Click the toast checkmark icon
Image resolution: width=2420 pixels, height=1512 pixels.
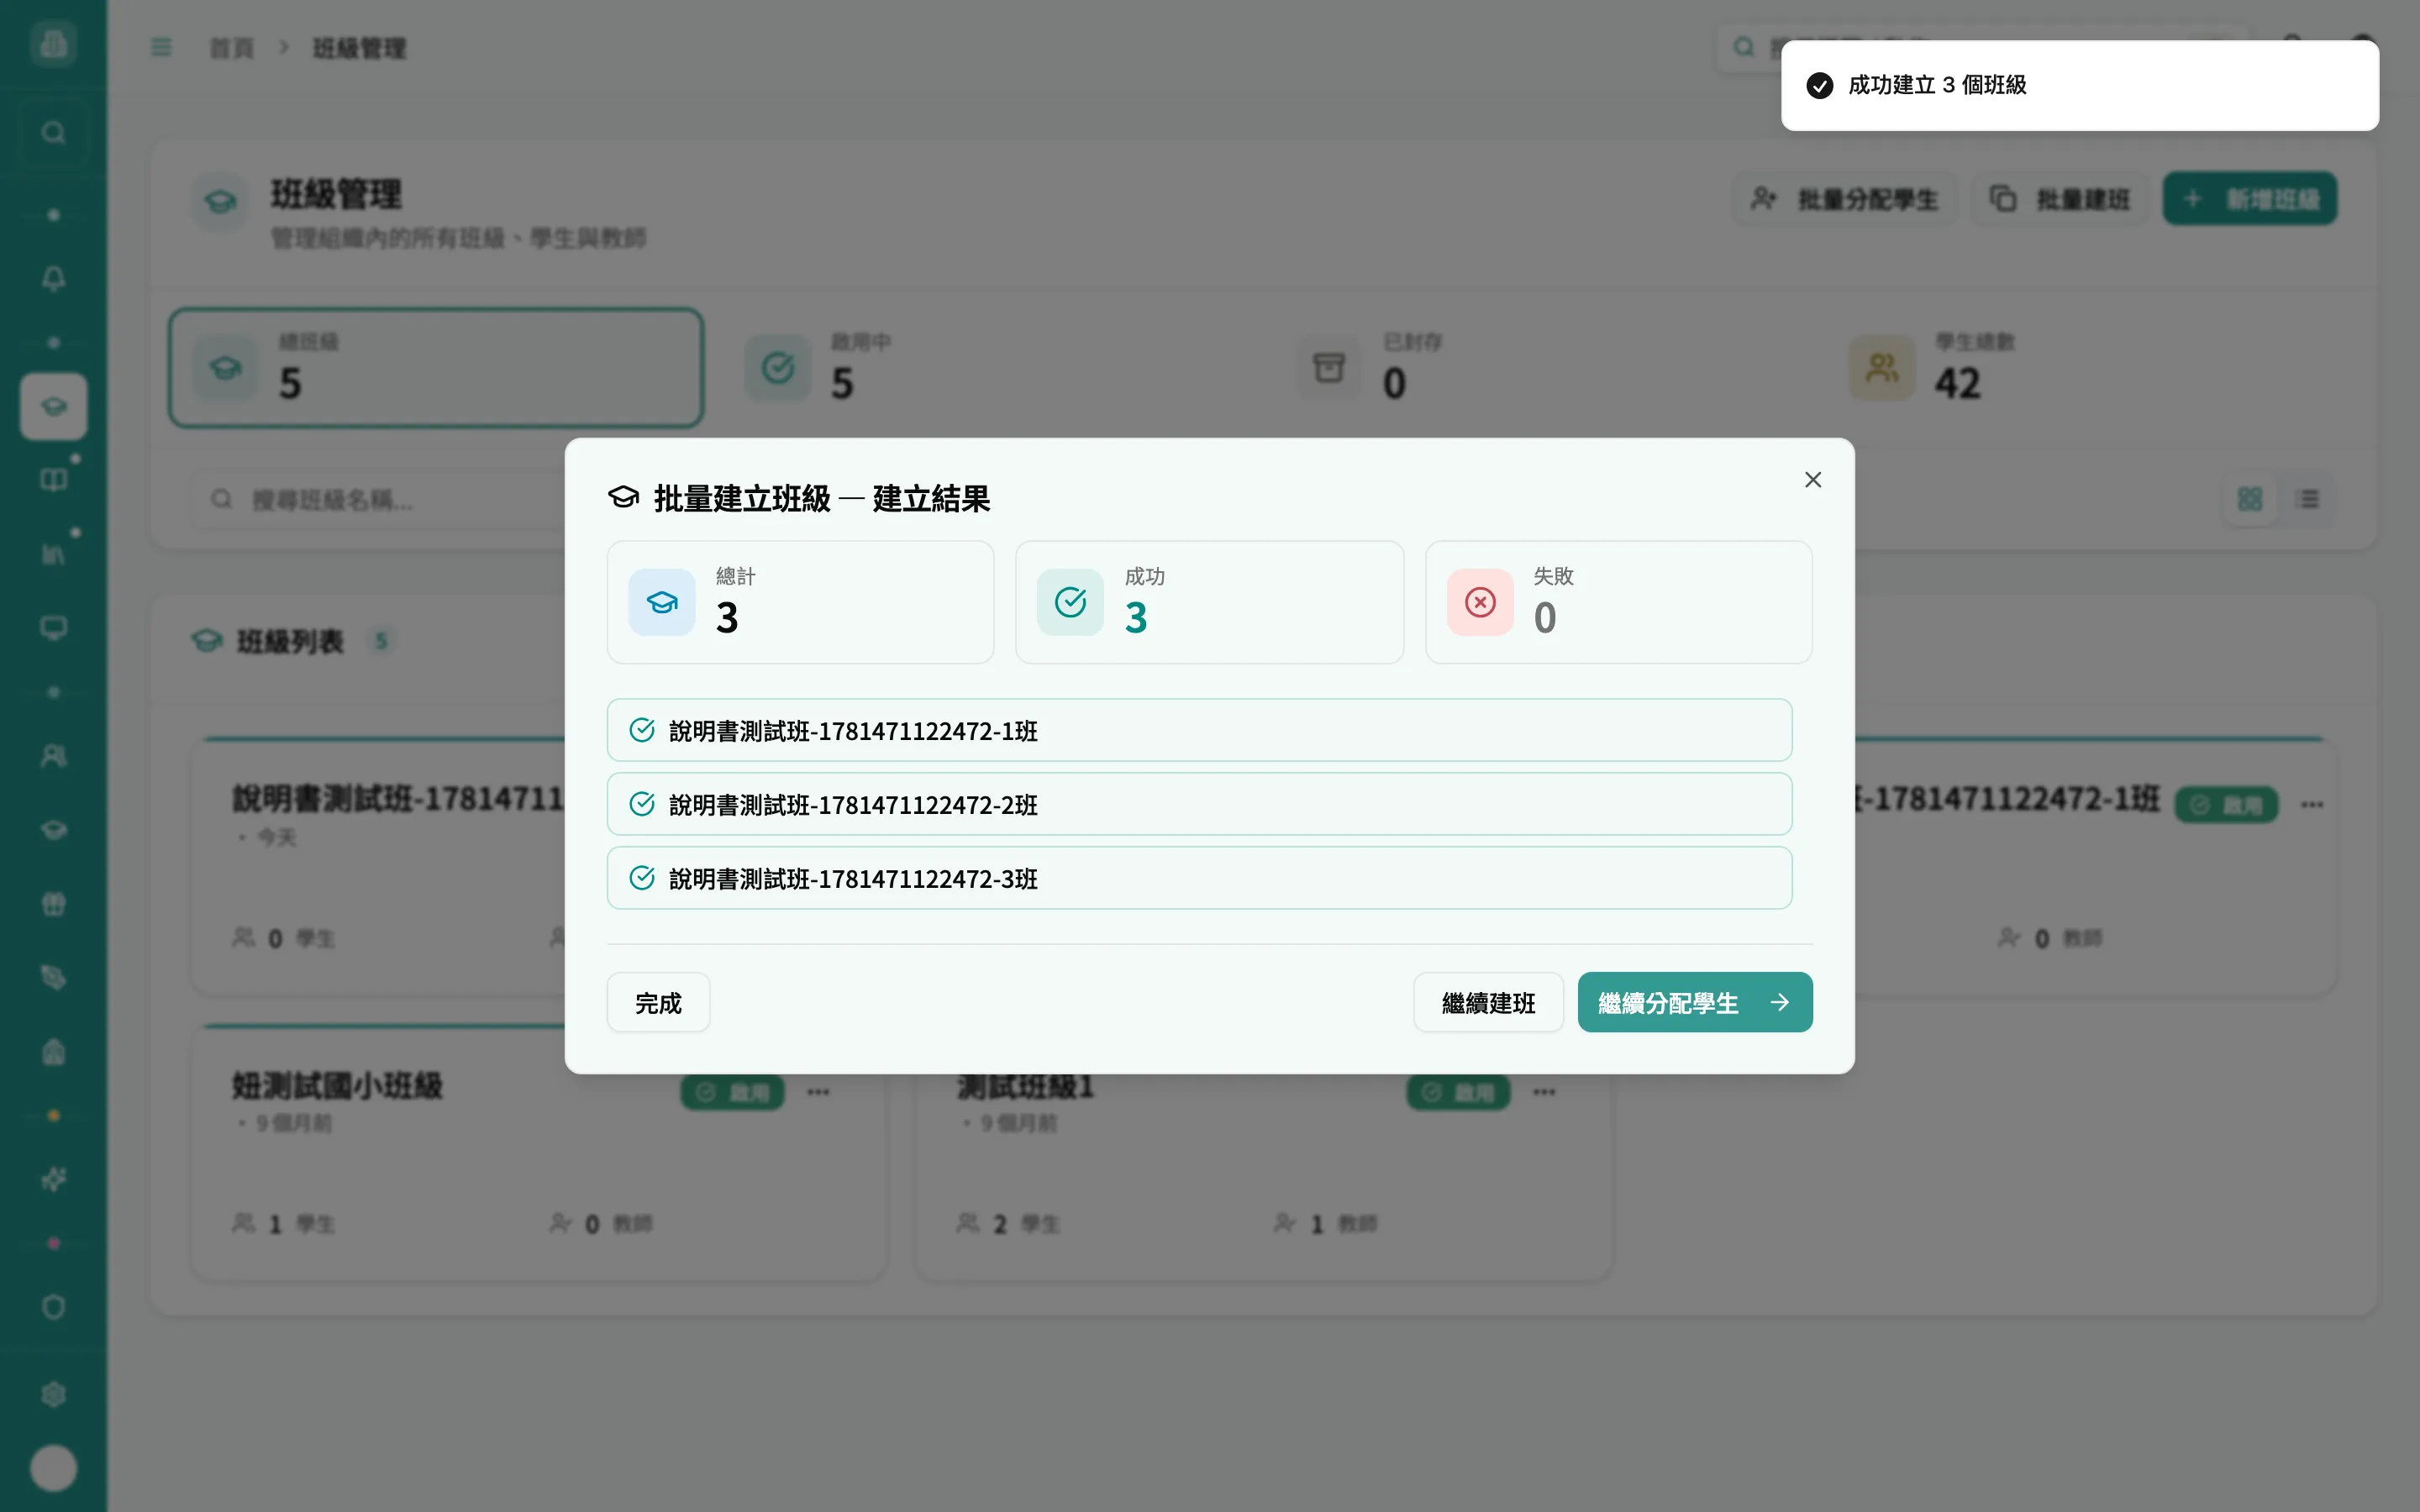tap(1819, 85)
